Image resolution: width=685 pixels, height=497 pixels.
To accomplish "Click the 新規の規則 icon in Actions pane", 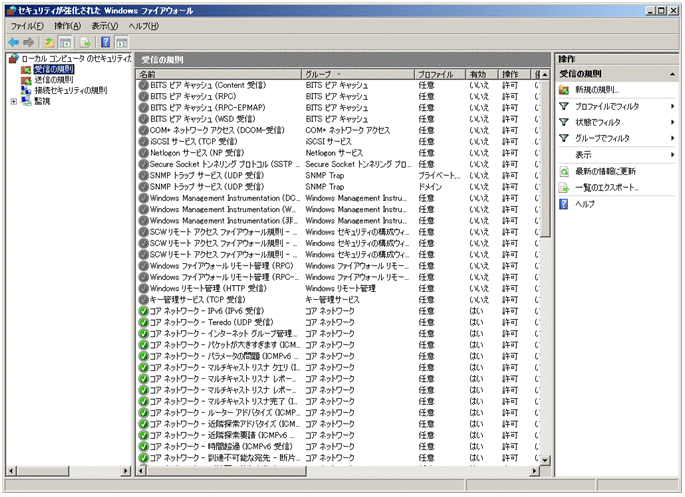I will click(565, 90).
